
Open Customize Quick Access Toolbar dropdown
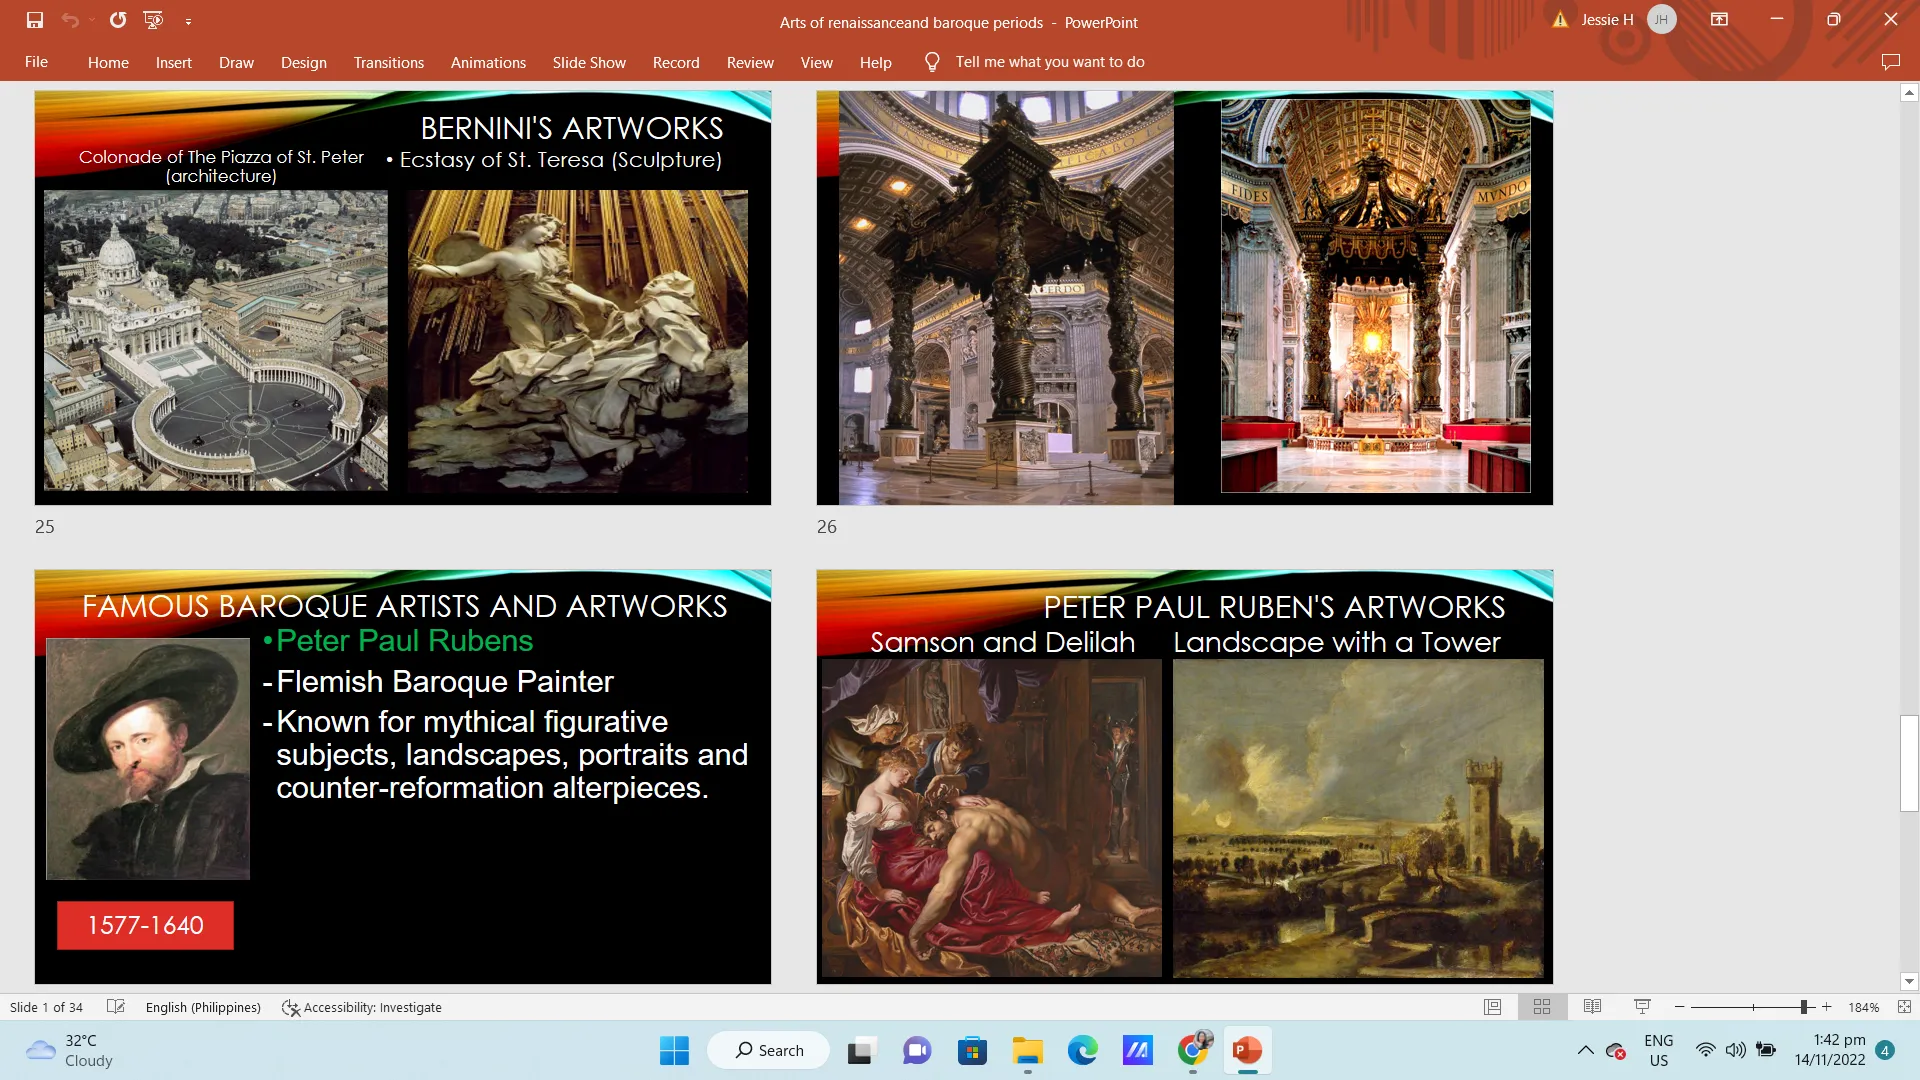(x=188, y=21)
